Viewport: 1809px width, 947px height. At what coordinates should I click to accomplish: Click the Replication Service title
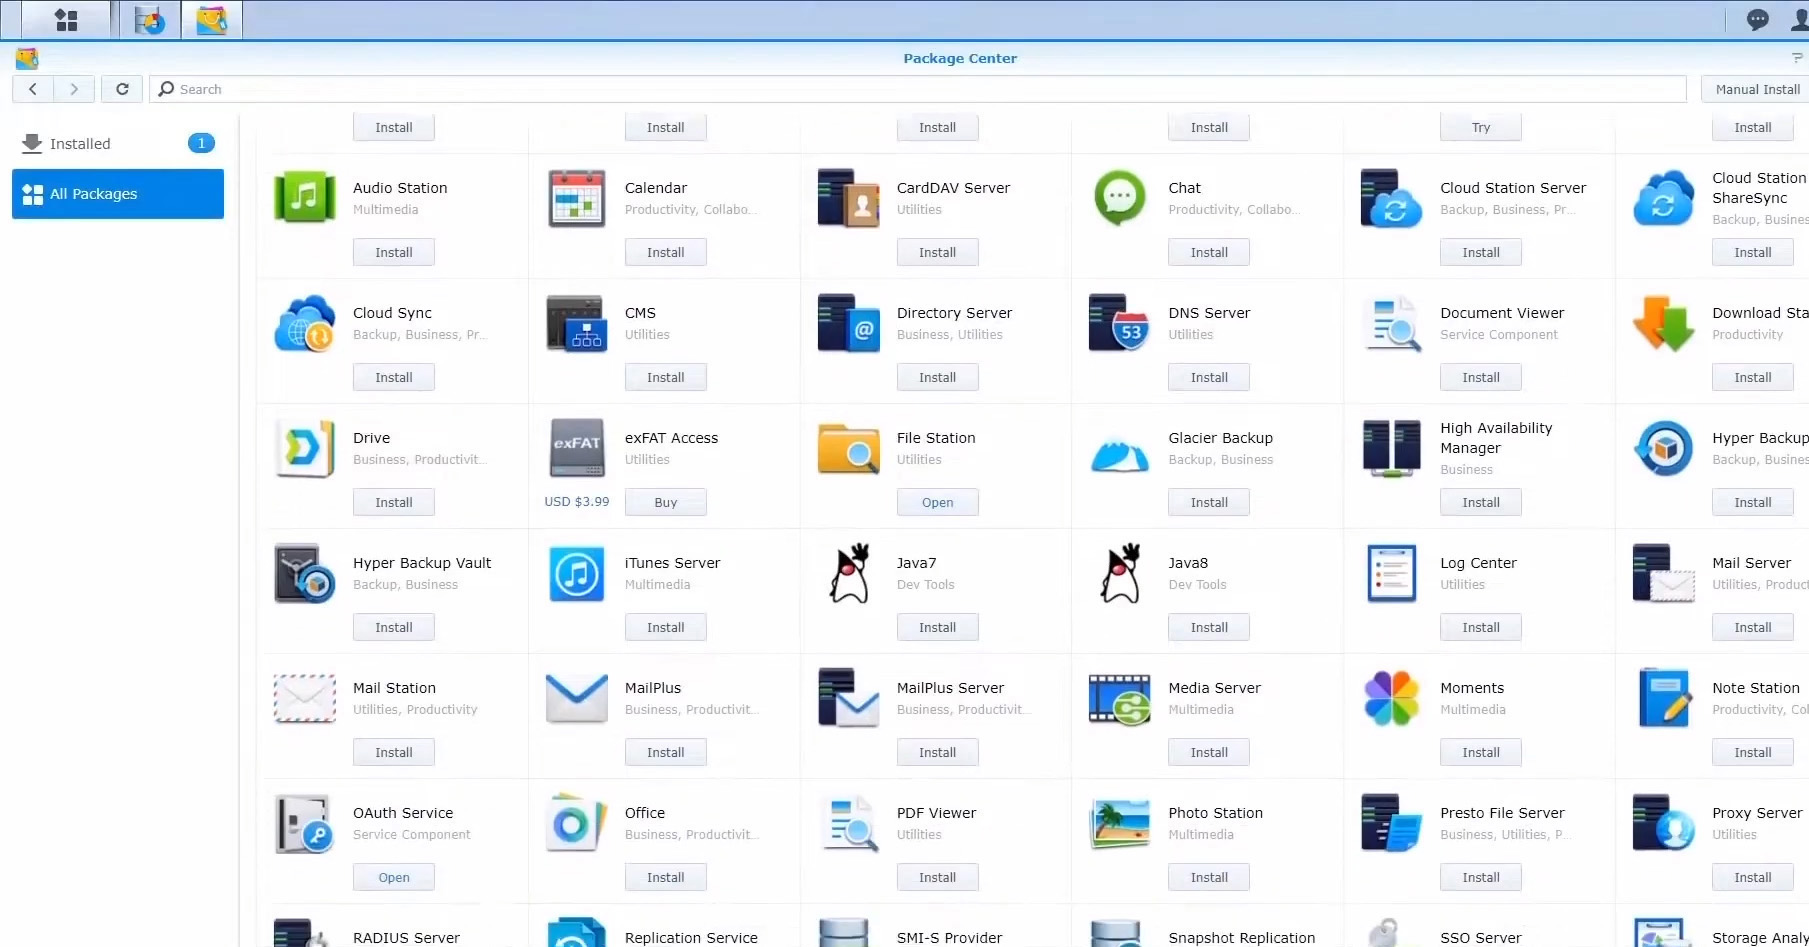[691, 938]
